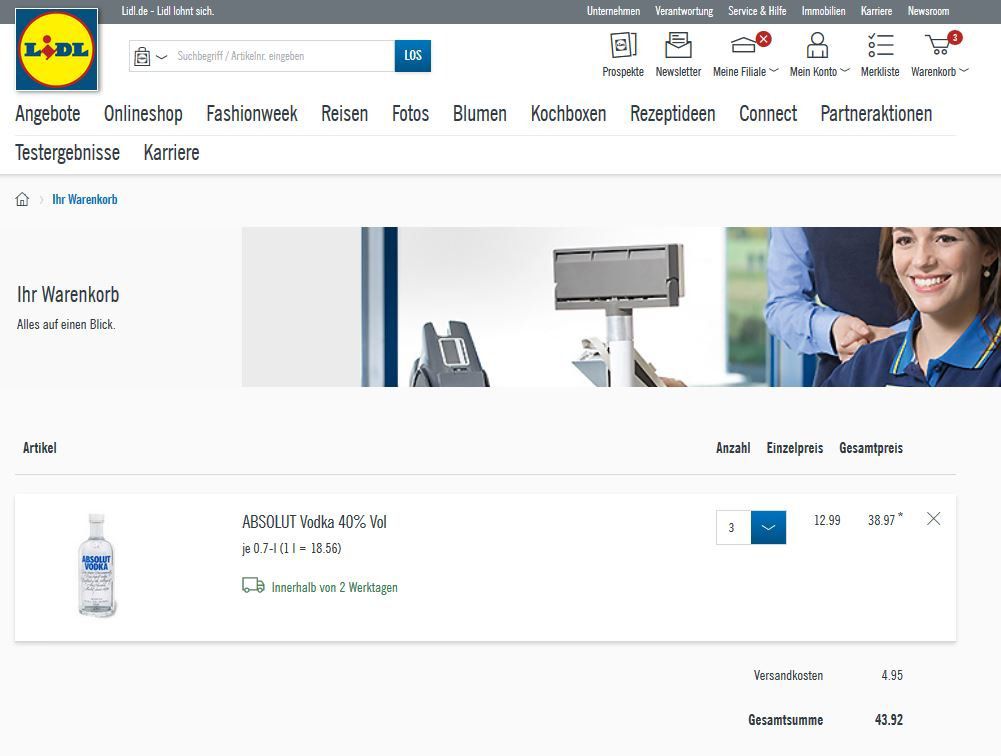Screen dimensions: 1001x756
Task: Follow the Karriere link in top bar
Action: [877, 11]
